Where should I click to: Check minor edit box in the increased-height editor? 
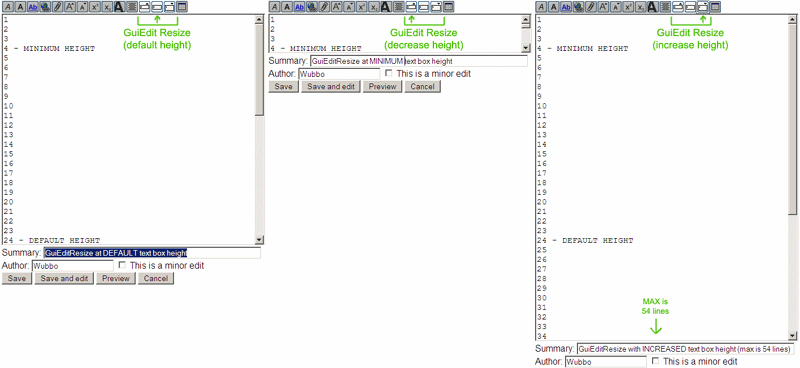[x=656, y=361]
